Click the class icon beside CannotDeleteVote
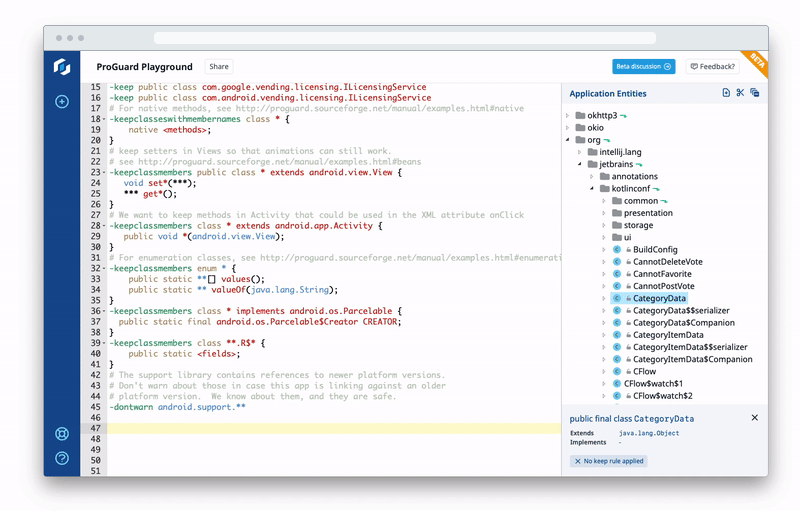The height and width of the screenshot is (511, 800). pos(616,262)
